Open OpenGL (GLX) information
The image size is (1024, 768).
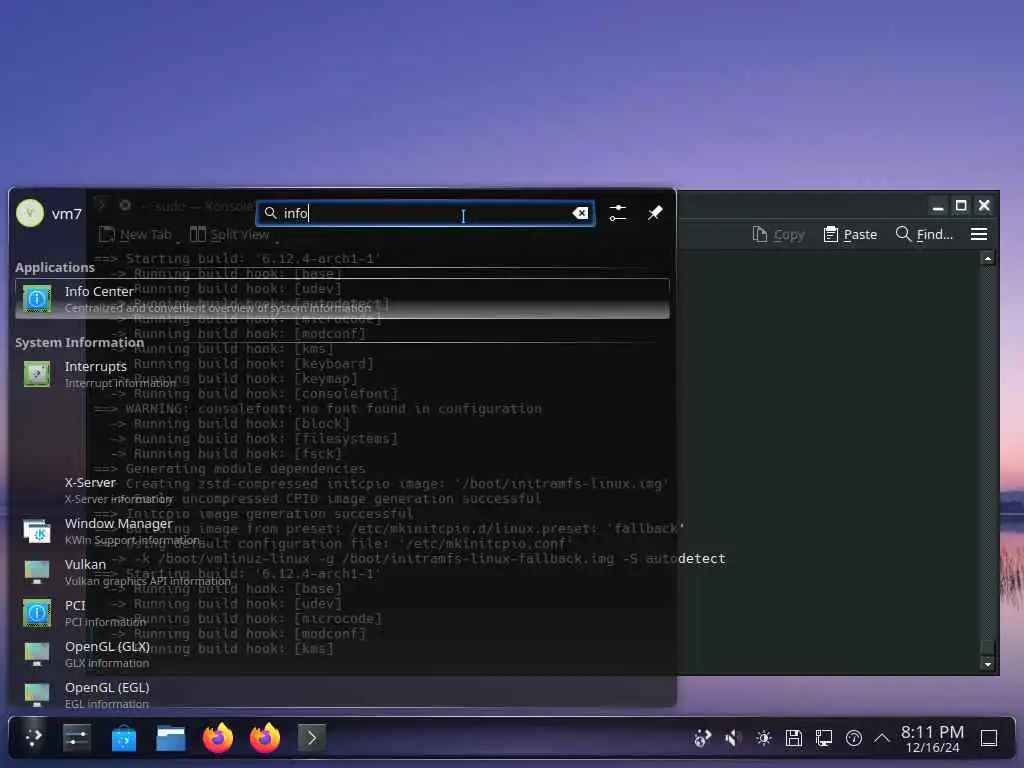pyautogui.click(x=342, y=654)
